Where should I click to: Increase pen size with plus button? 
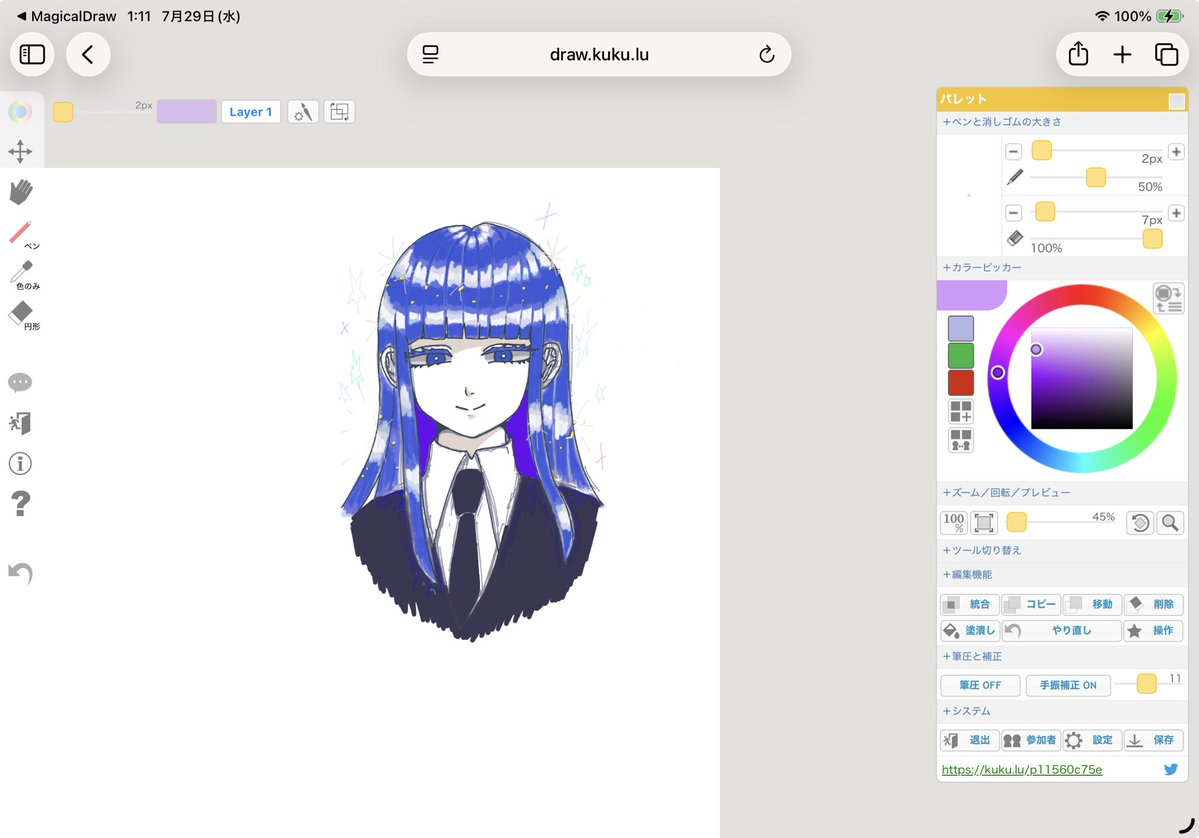pyautogui.click(x=1176, y=151)
